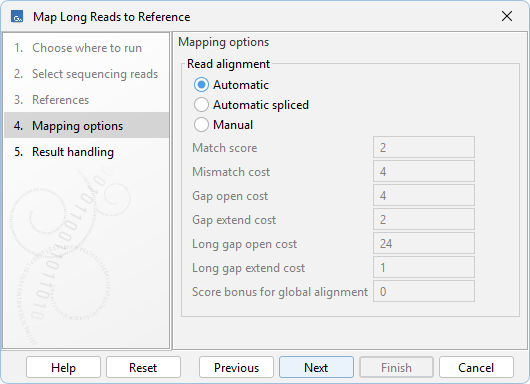Open the Help documentation

[x=63, y=367]
